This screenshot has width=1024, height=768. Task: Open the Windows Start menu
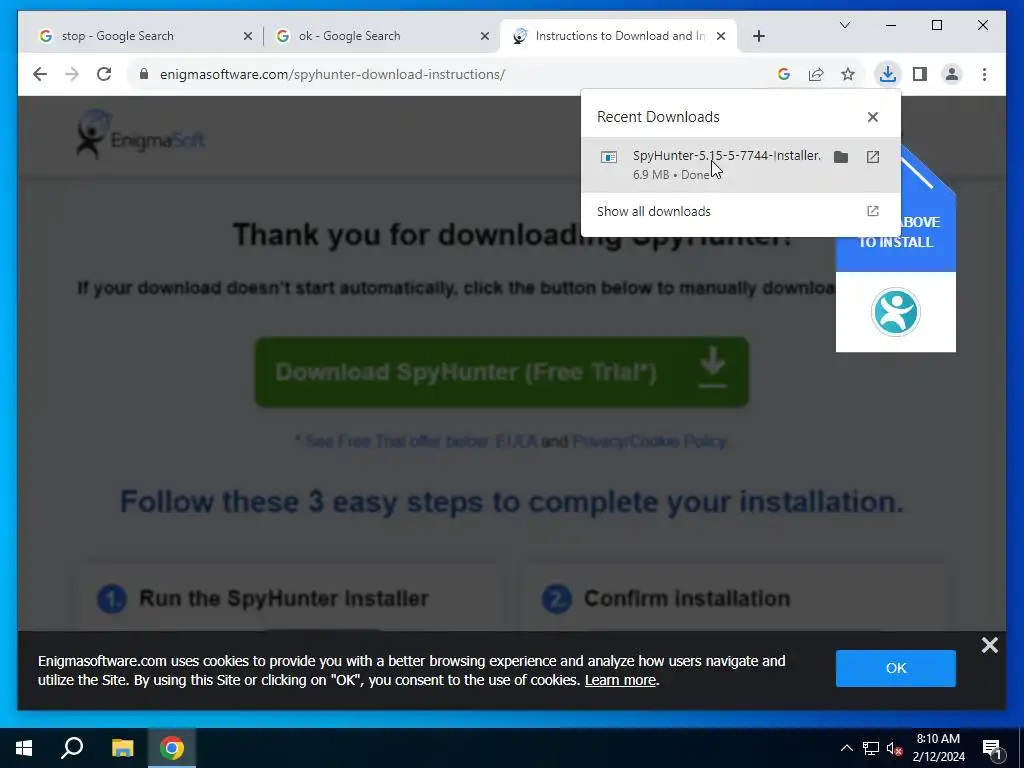coord(24,748)
